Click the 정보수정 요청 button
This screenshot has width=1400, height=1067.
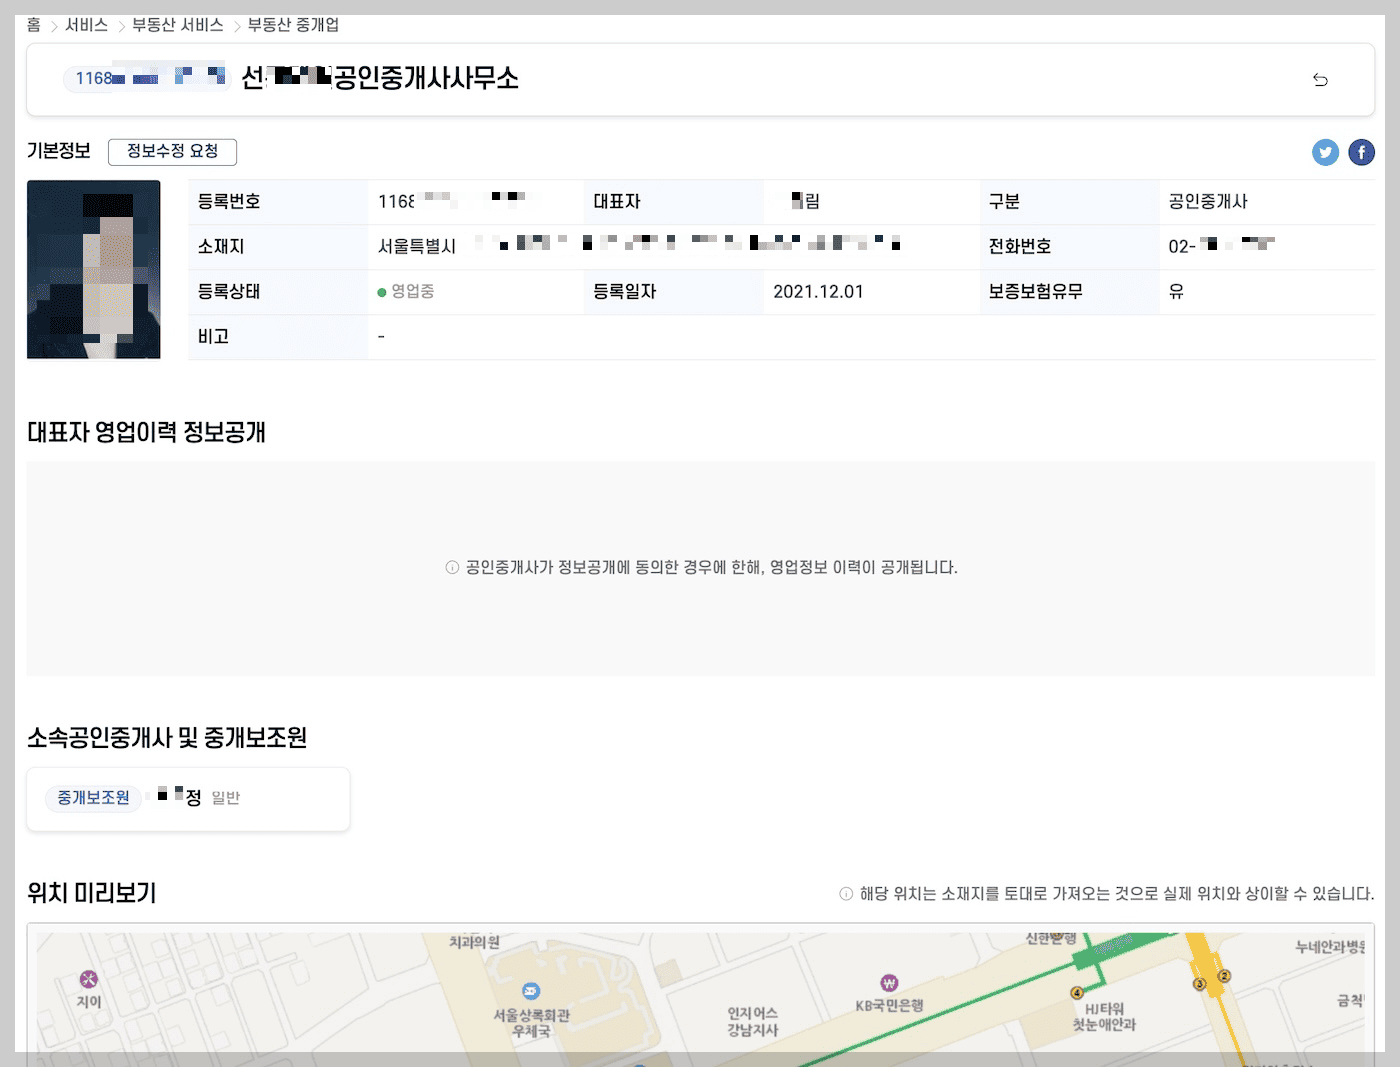(x=172, y=152)
